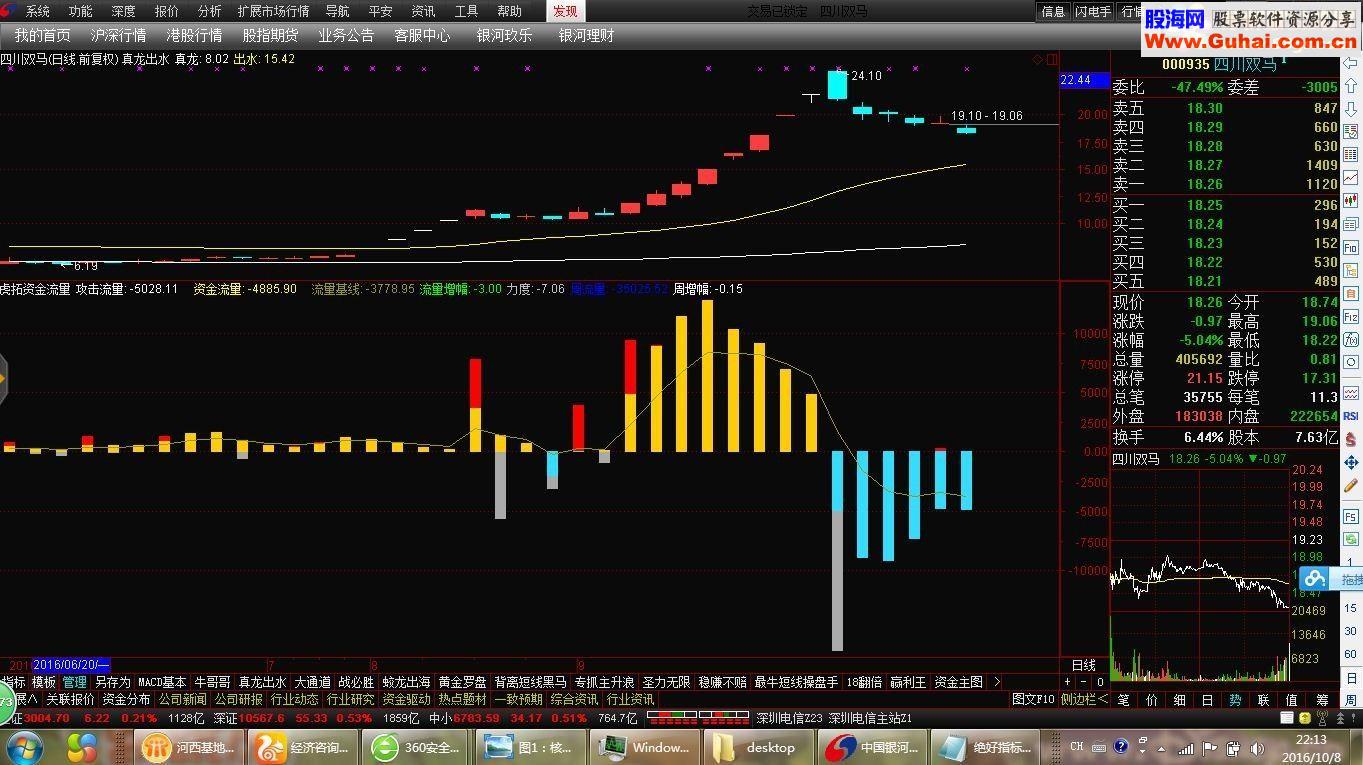Open the desktop folder in taskbar
The image size is (1363, 765).
click(x=757, y=747)
